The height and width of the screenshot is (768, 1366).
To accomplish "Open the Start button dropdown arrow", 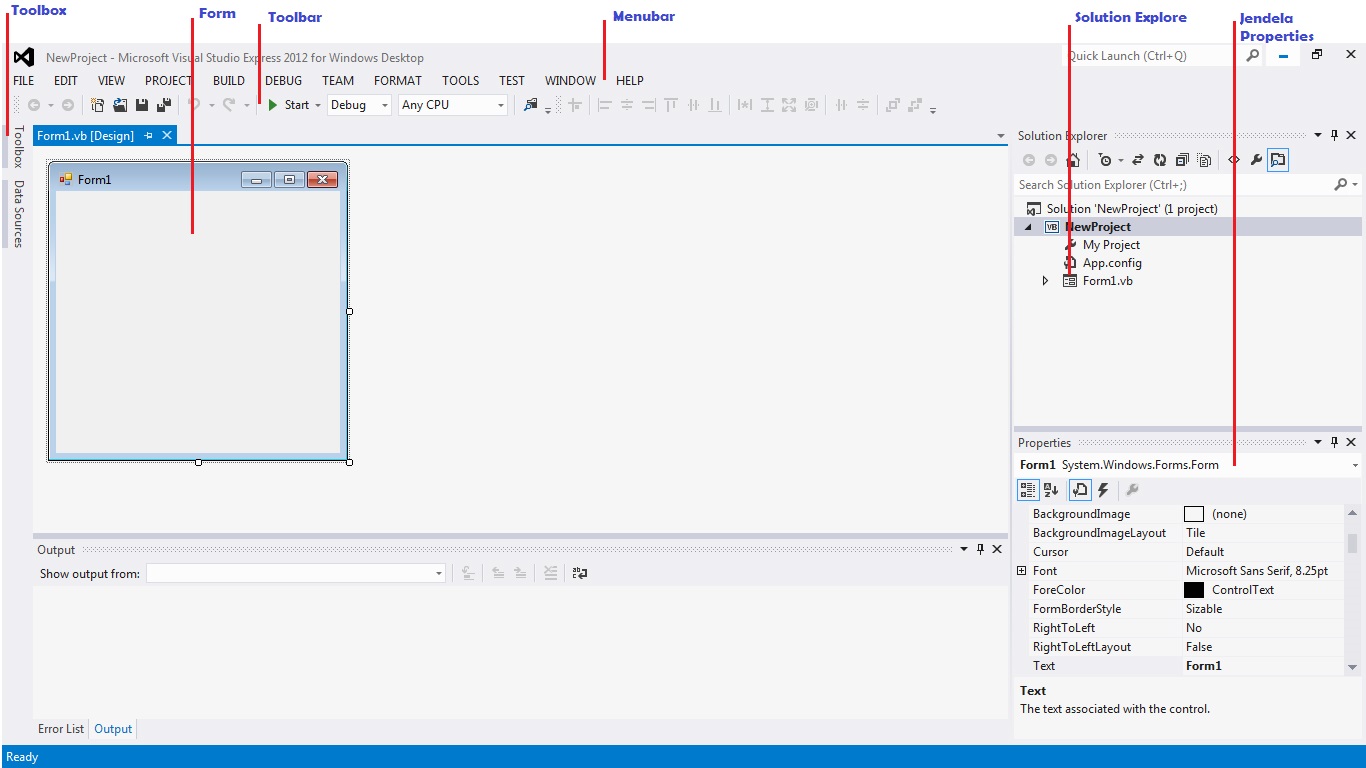I will 317,105.
